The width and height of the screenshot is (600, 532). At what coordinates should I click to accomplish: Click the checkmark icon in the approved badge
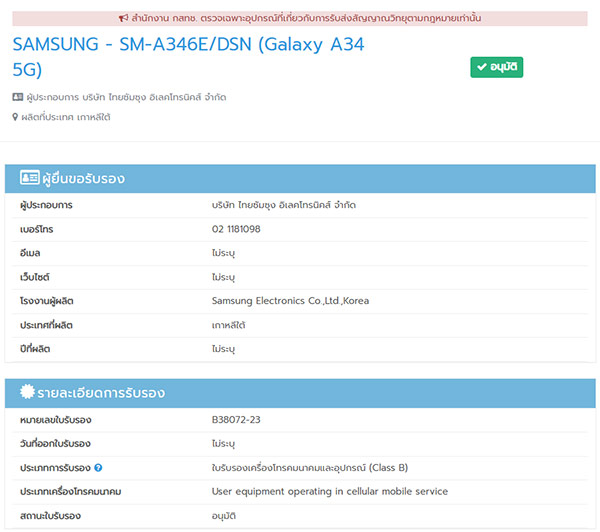pyautogui.click(x=482, y=67)
